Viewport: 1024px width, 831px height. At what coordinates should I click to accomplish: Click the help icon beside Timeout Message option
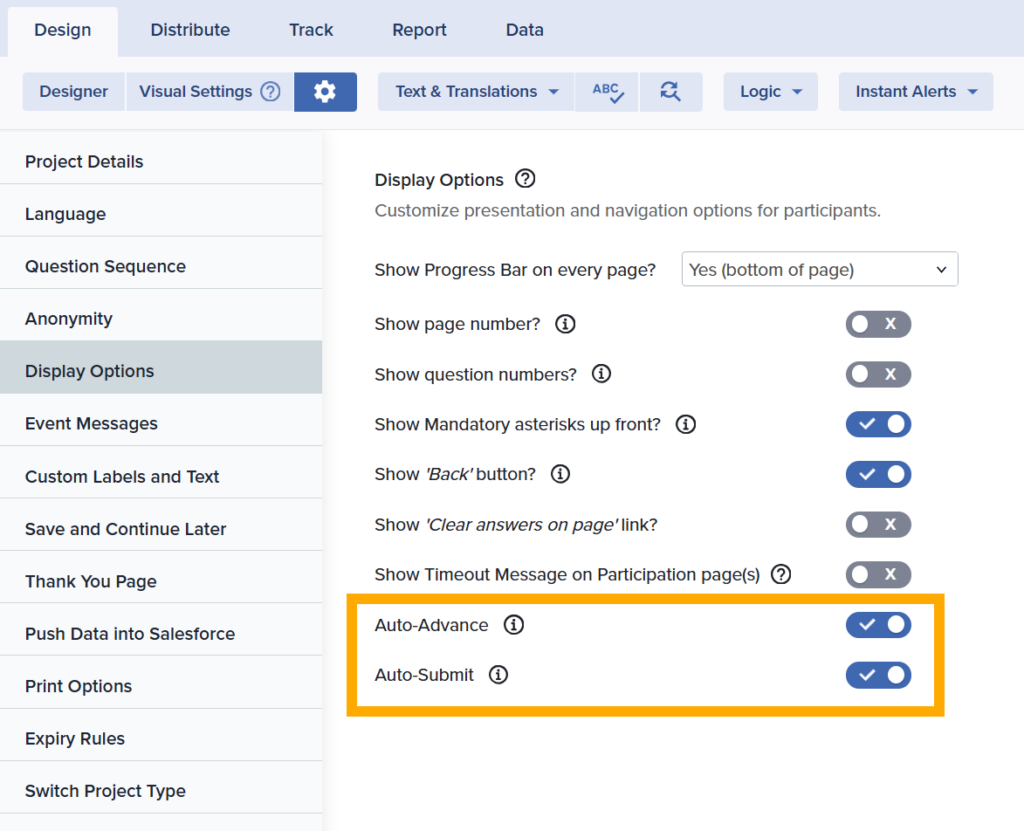pyautogui.click(x=781, y=574)
